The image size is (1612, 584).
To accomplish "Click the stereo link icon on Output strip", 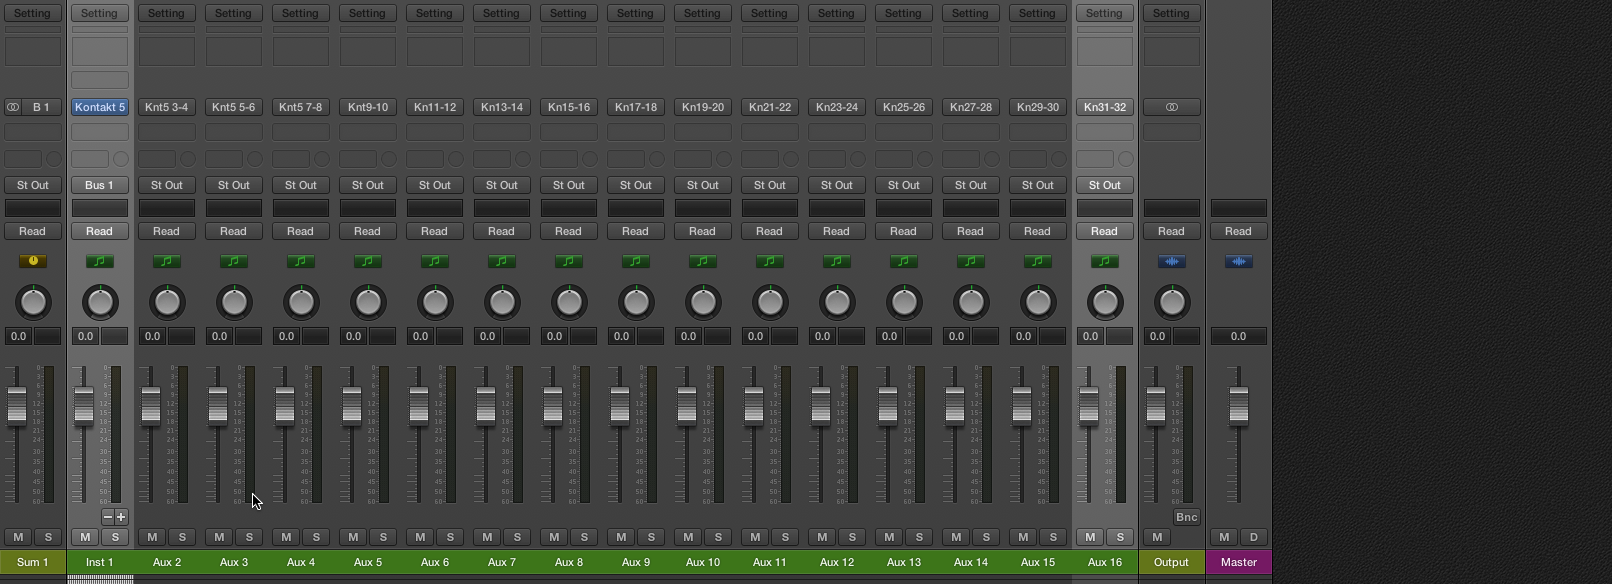I will pyautogui.click(x=1172, y=107).
